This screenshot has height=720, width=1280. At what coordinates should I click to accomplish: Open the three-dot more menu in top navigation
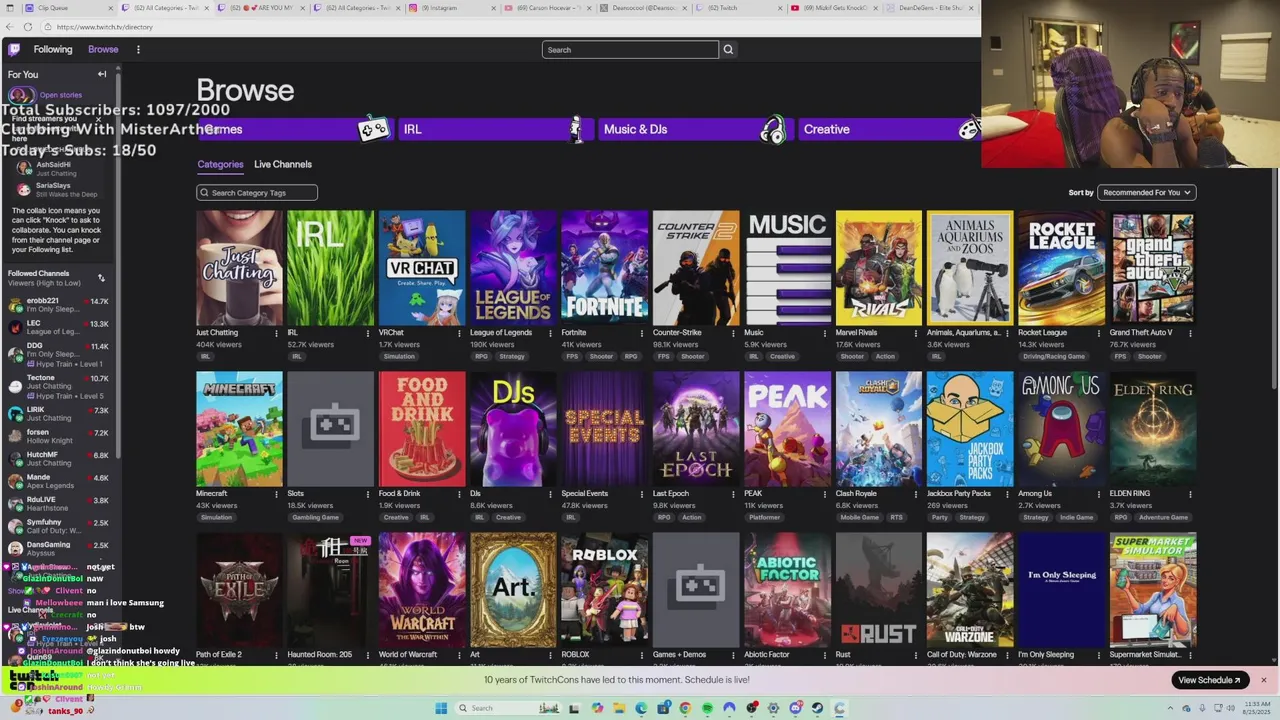pos(138,49)
